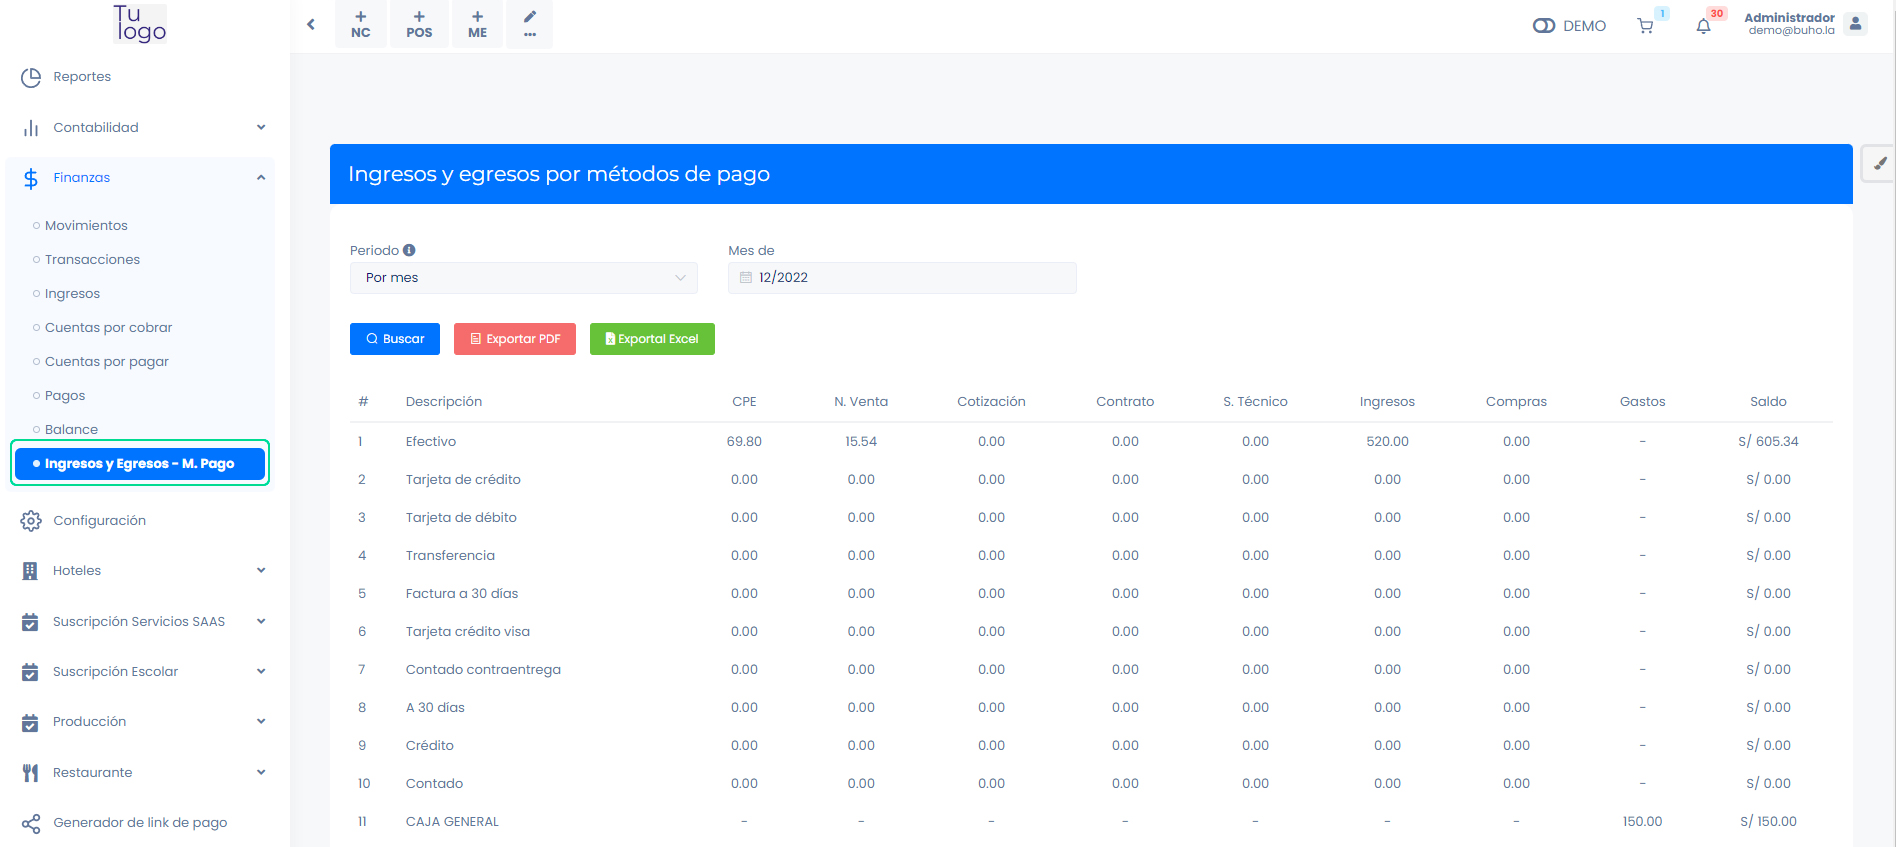Click Exportar PDF button
The width and height of the screenshot is (1896, 847).
coord(514,339)
